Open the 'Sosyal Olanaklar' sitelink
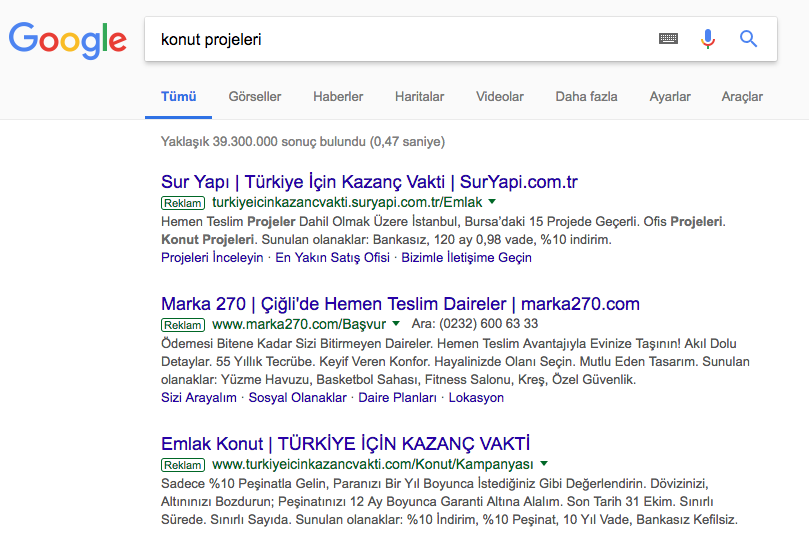809x551 pixels. coord(298,398)
